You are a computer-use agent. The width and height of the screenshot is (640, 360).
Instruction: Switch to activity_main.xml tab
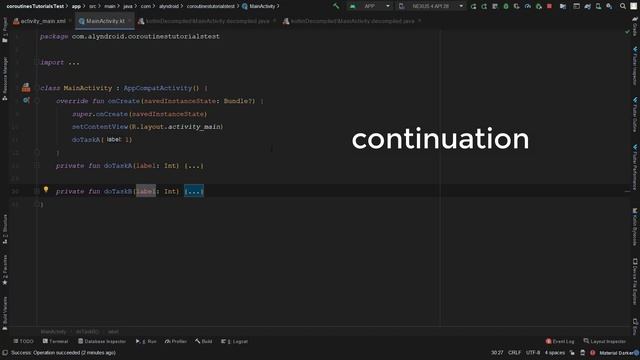tap(42, 21)
